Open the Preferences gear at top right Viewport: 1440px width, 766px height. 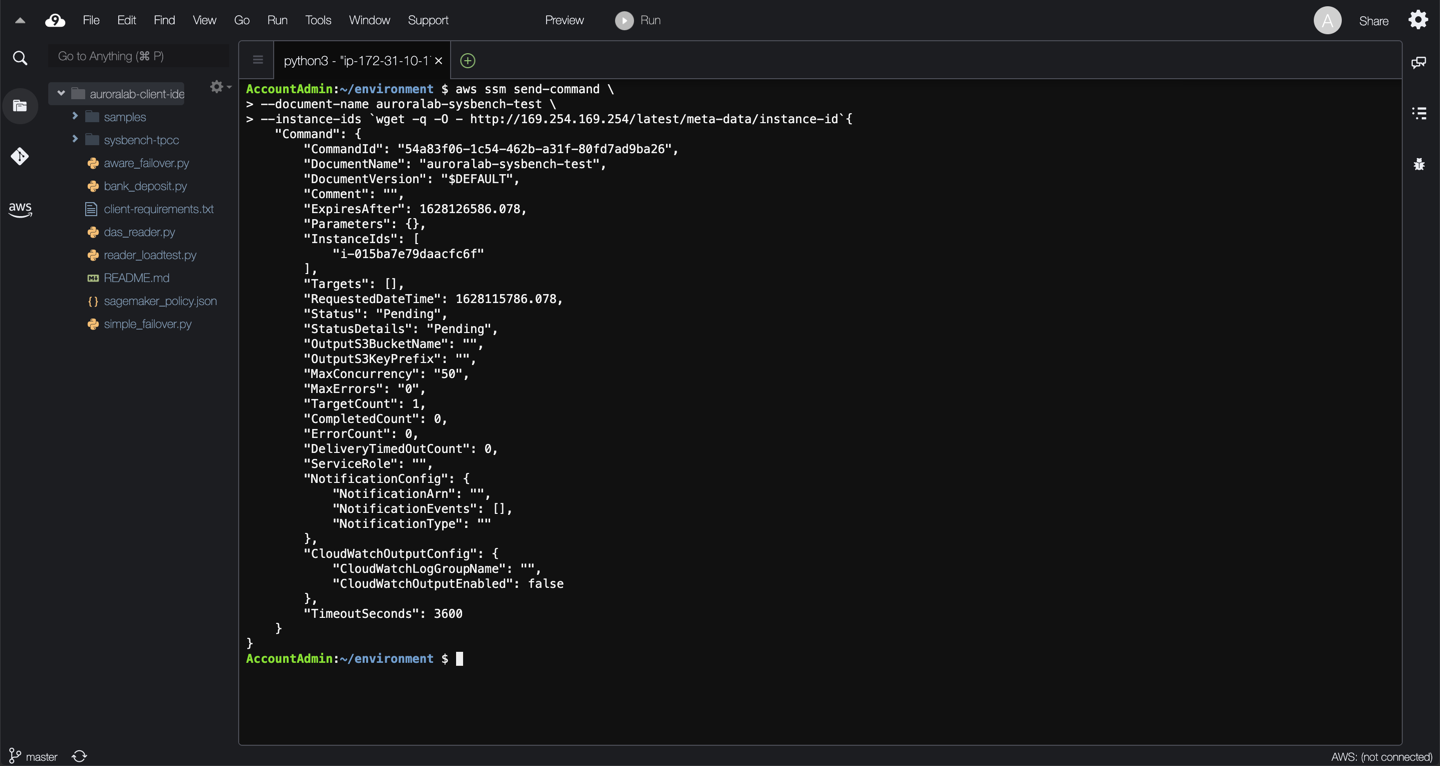point(1418,19)
